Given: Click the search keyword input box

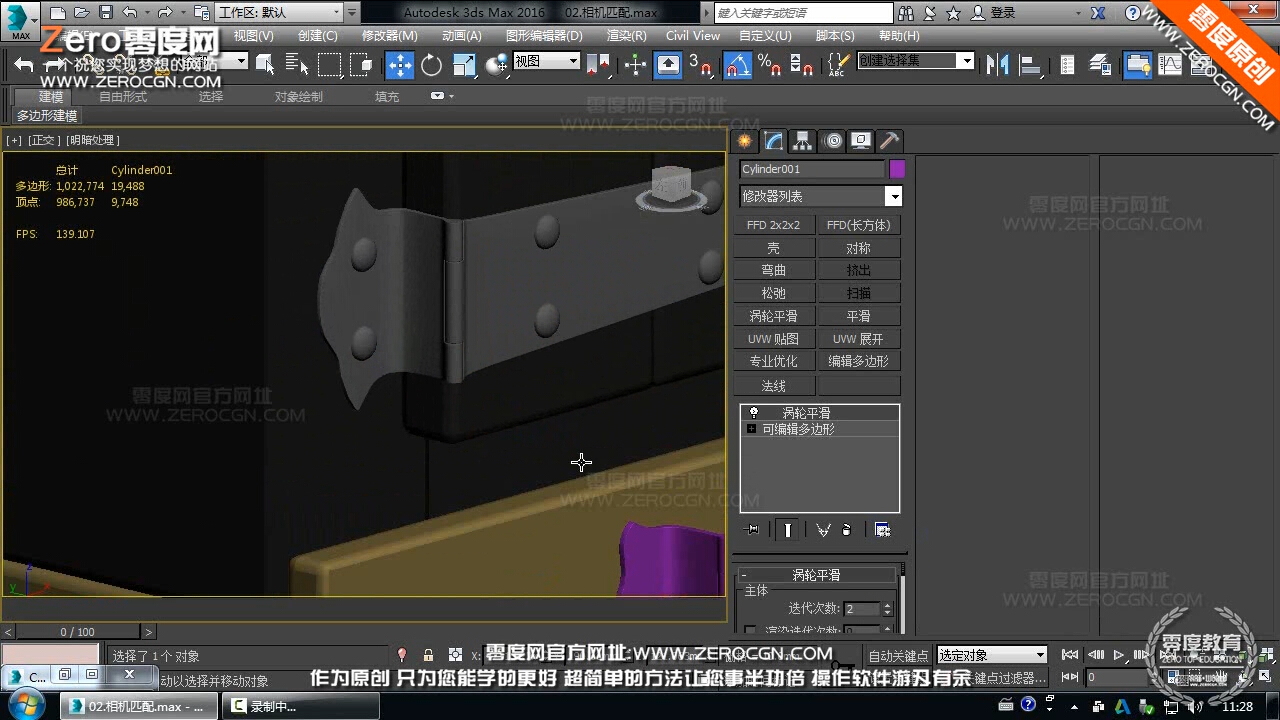Looking at the screenshot, I should [x=803, y=13].
